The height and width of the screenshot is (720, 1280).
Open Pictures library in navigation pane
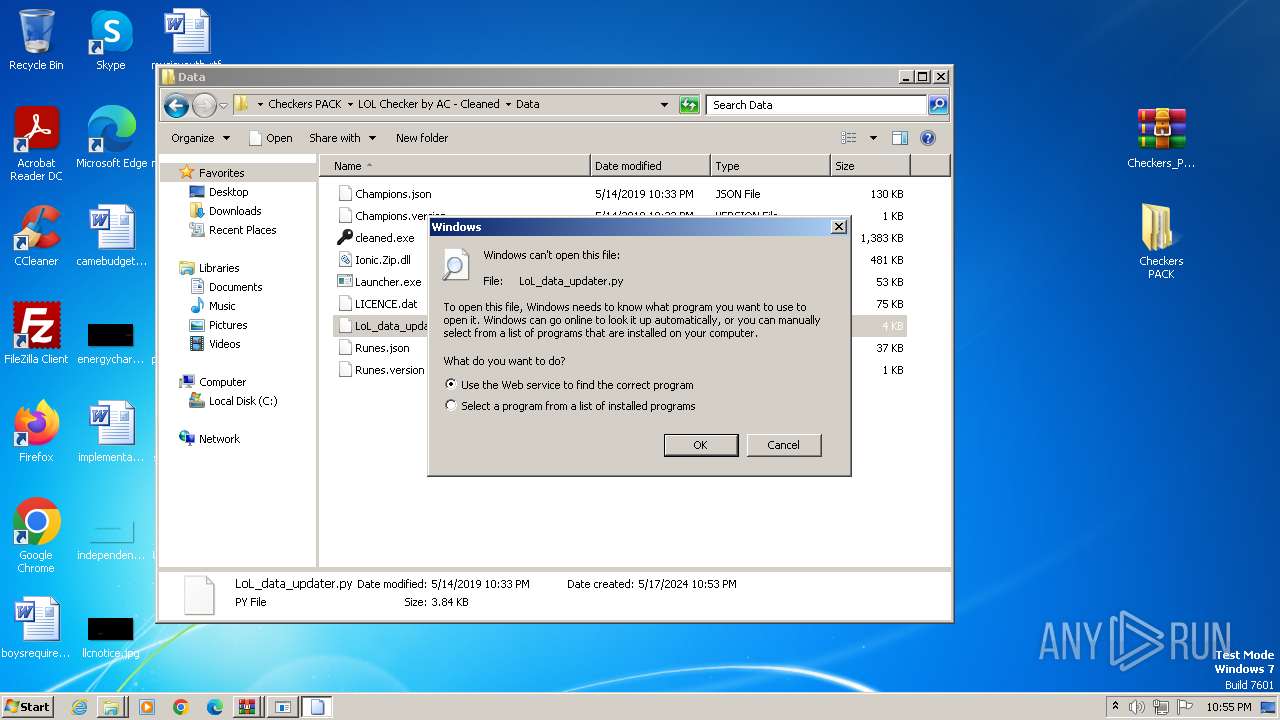click(x=228, y=325)
